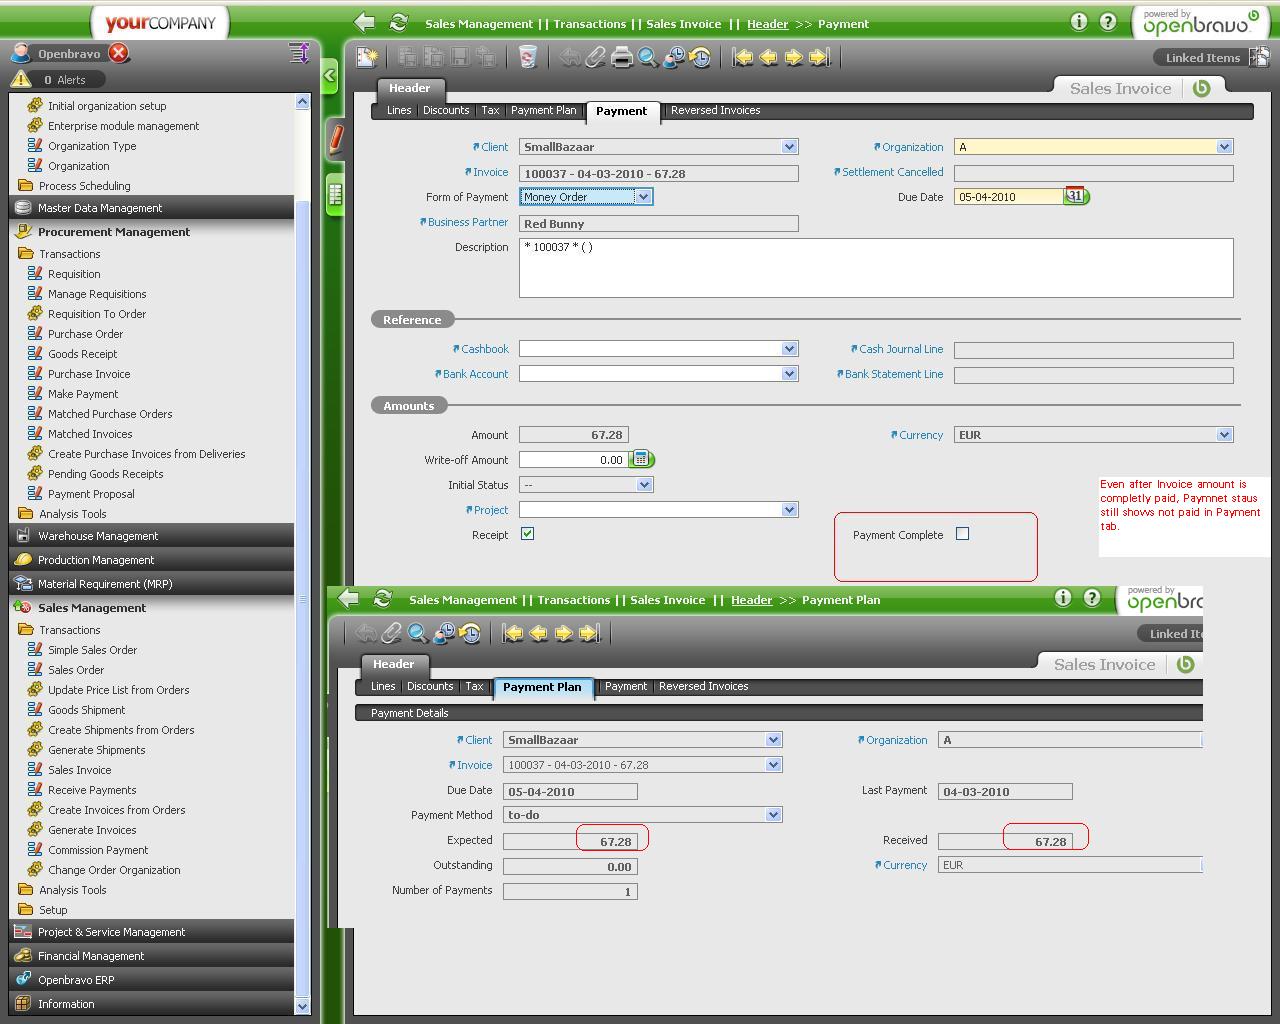Open Currency dropdown in the Payment tab
Screen dimensions: 1280x1024
[x=1224, y=435]
